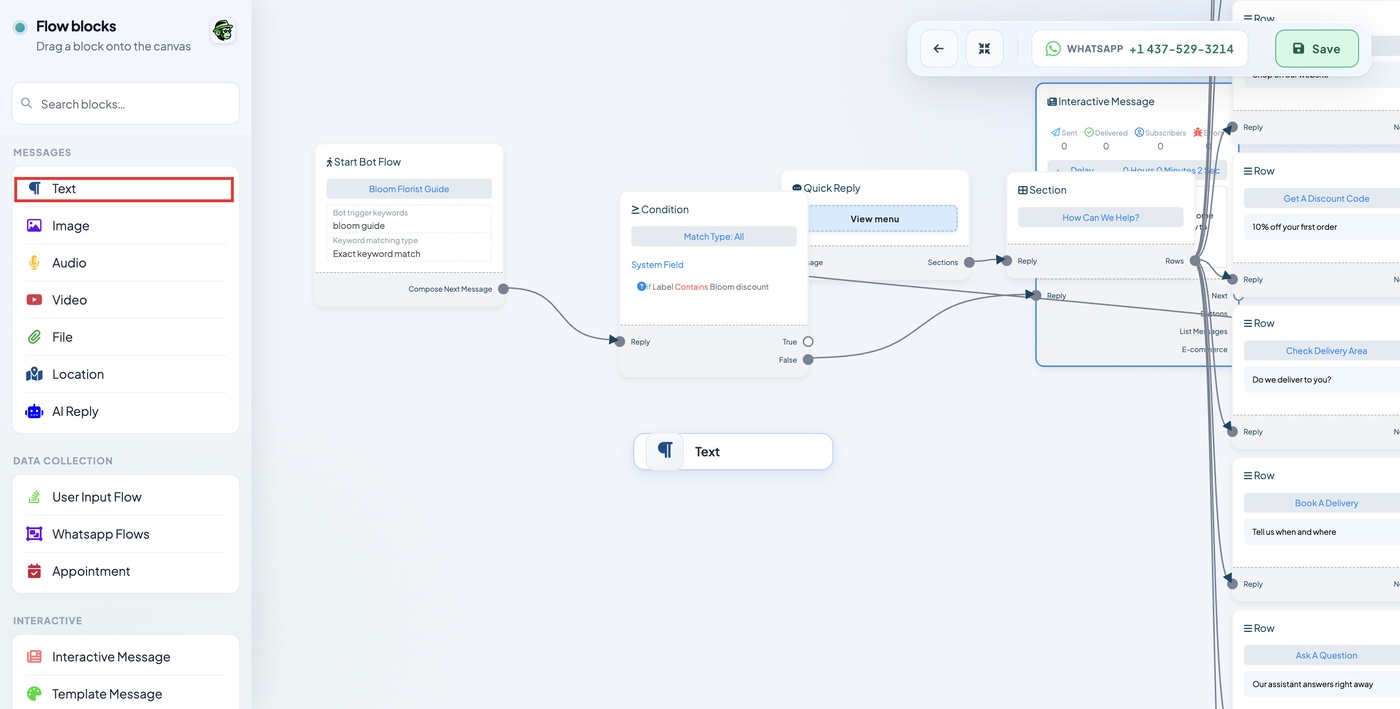
Task: Click the floating Text block on the canvas
Action: 733,452
